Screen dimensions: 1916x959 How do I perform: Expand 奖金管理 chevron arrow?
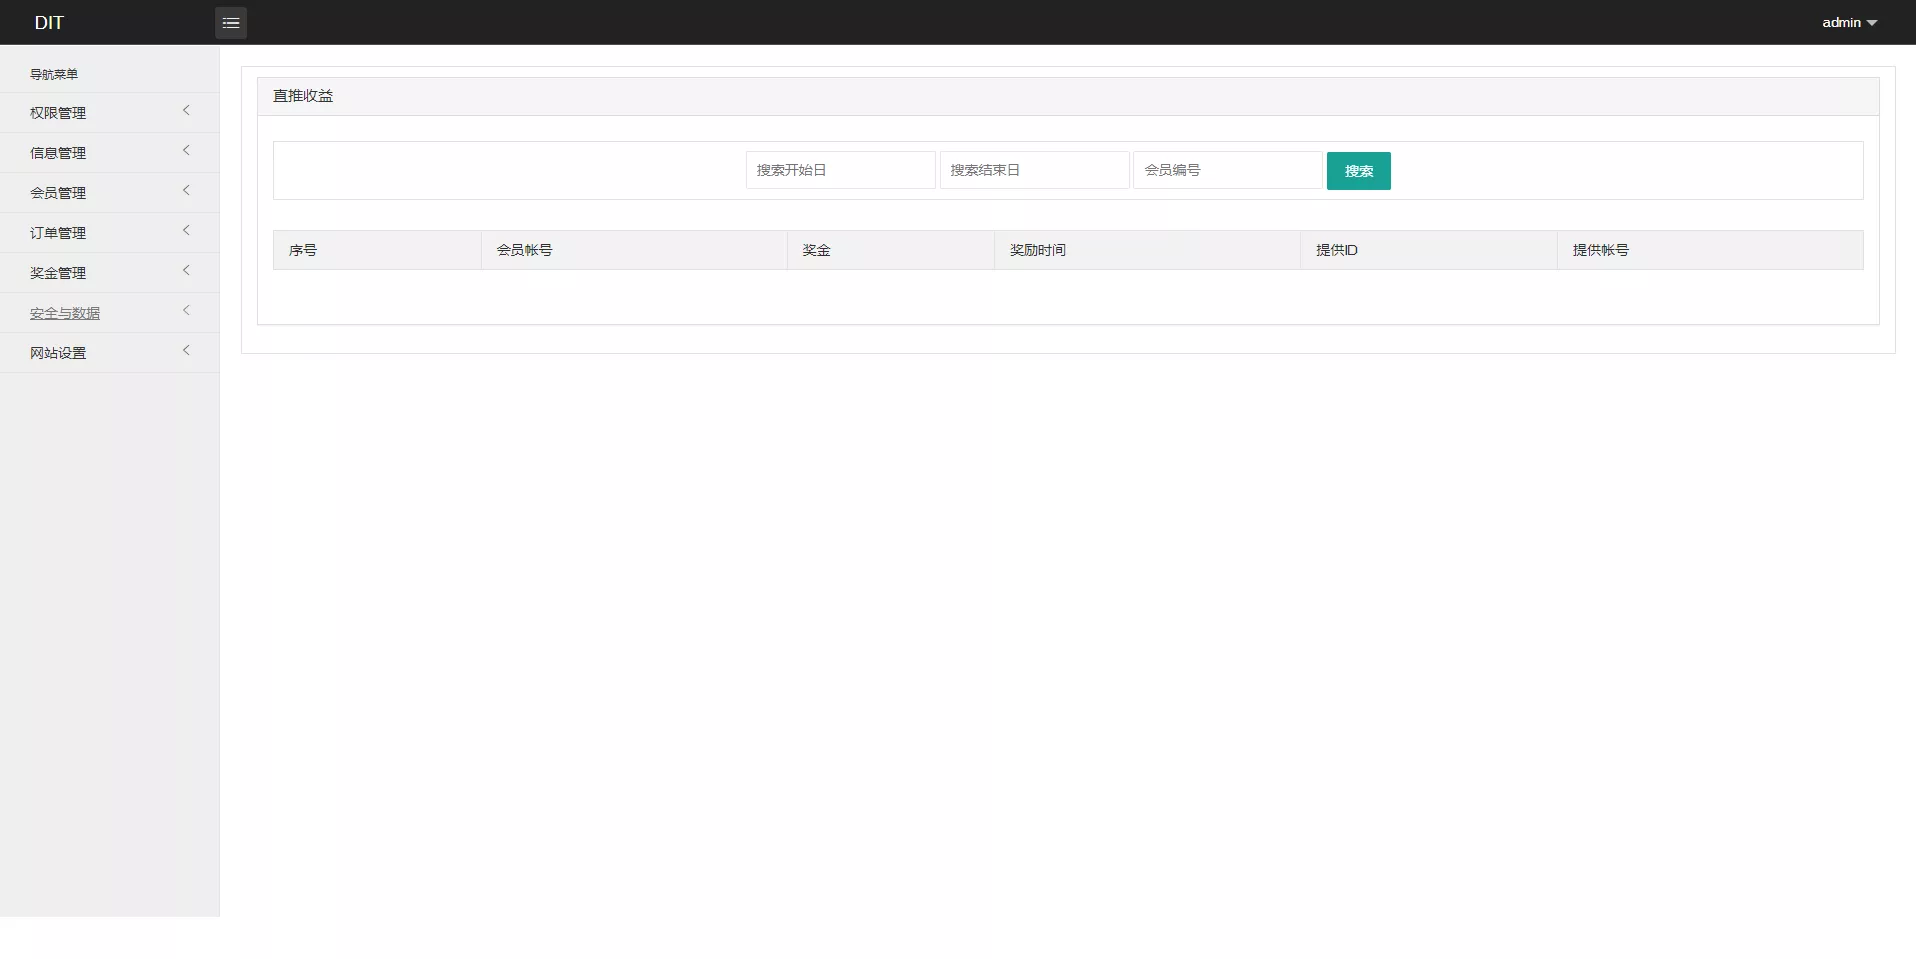click(x=186, y=271)
